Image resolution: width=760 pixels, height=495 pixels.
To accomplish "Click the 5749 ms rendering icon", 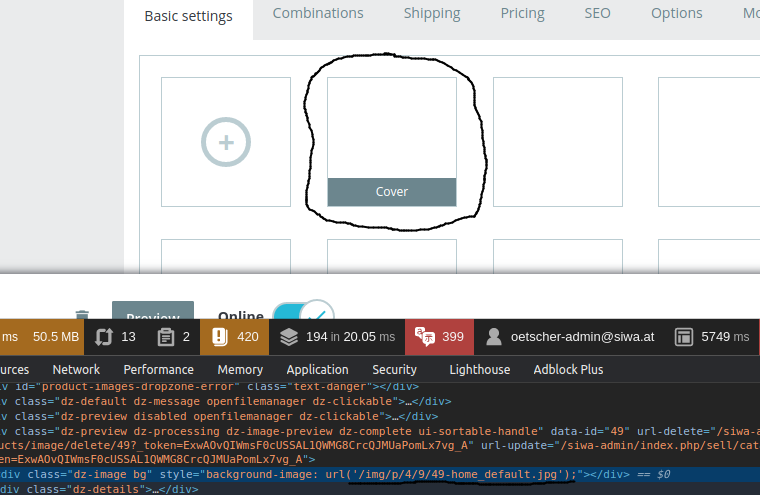I will tap(683, 337).
